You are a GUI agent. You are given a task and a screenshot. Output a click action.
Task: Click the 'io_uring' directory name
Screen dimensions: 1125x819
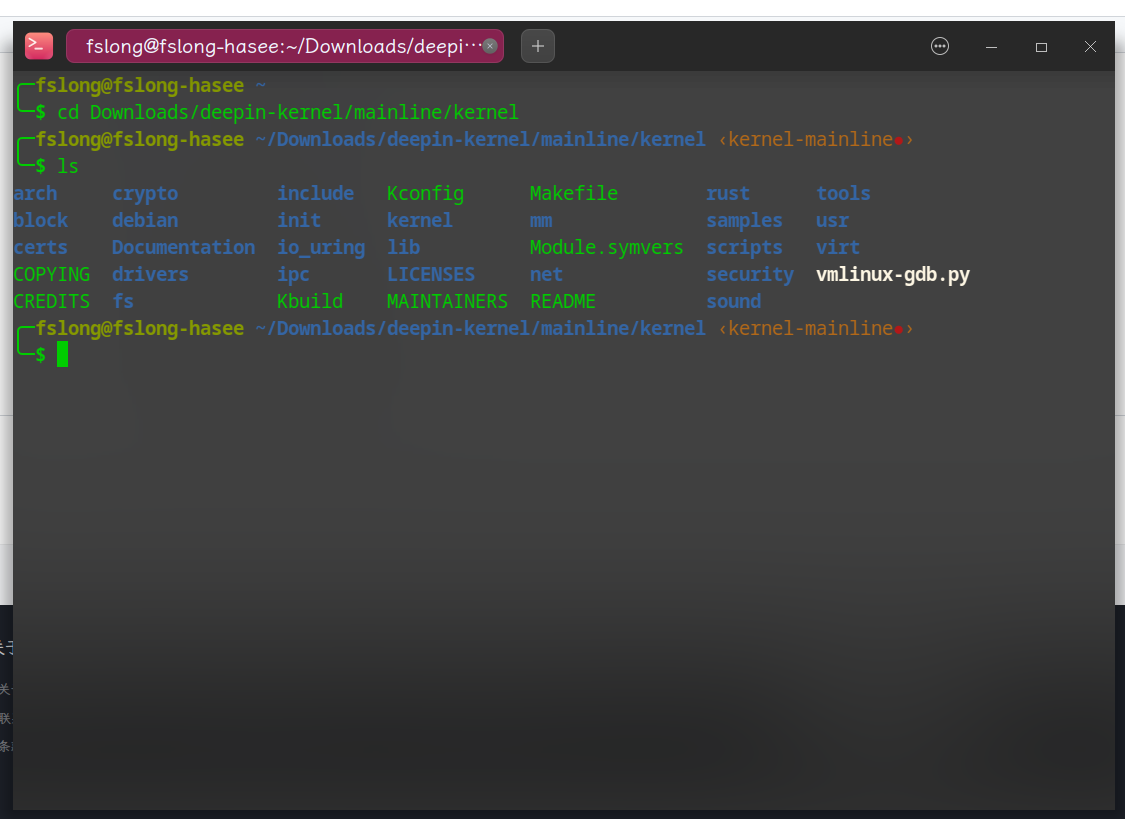click(x=321, y=247)
